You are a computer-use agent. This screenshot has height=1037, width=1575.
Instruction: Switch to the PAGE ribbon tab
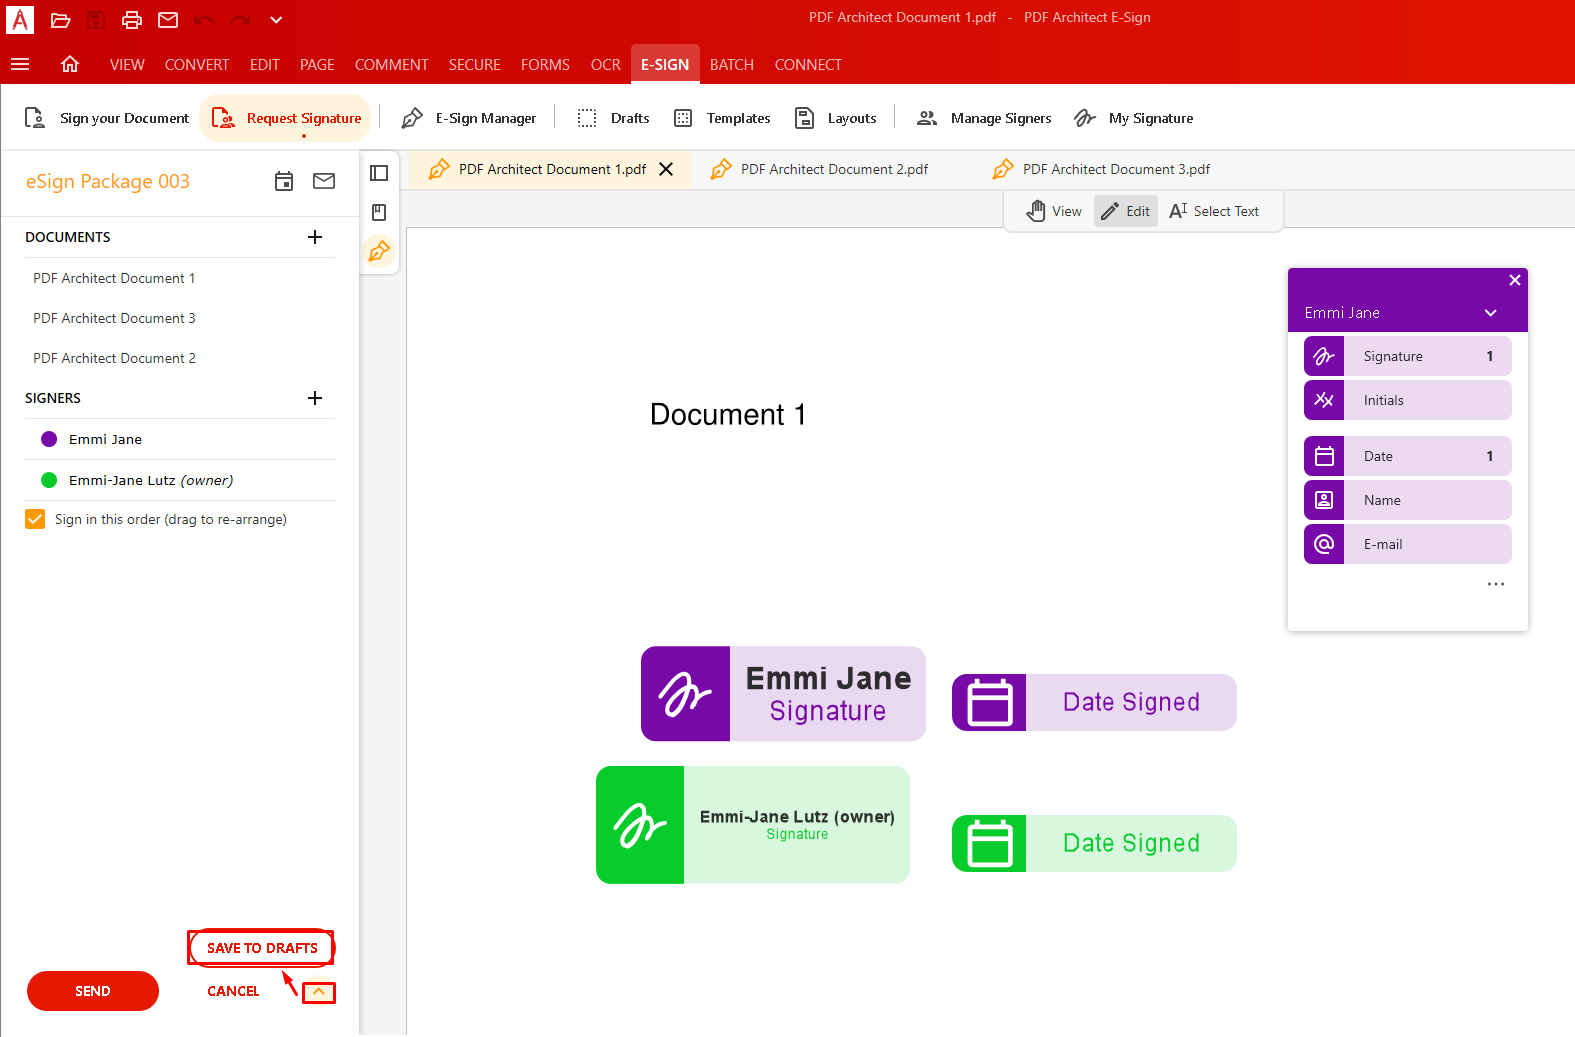(x=317, y=65)
